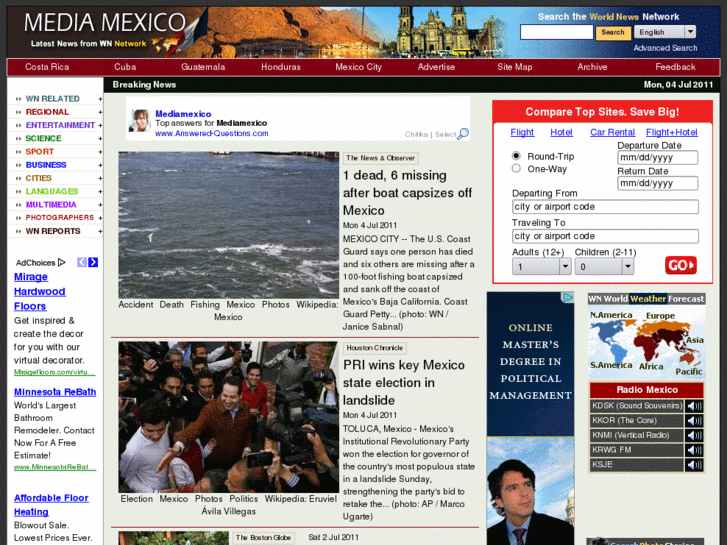Viewport: 727px width, 545px height.
Task: Click the red GO button
Action: point(681,265)
